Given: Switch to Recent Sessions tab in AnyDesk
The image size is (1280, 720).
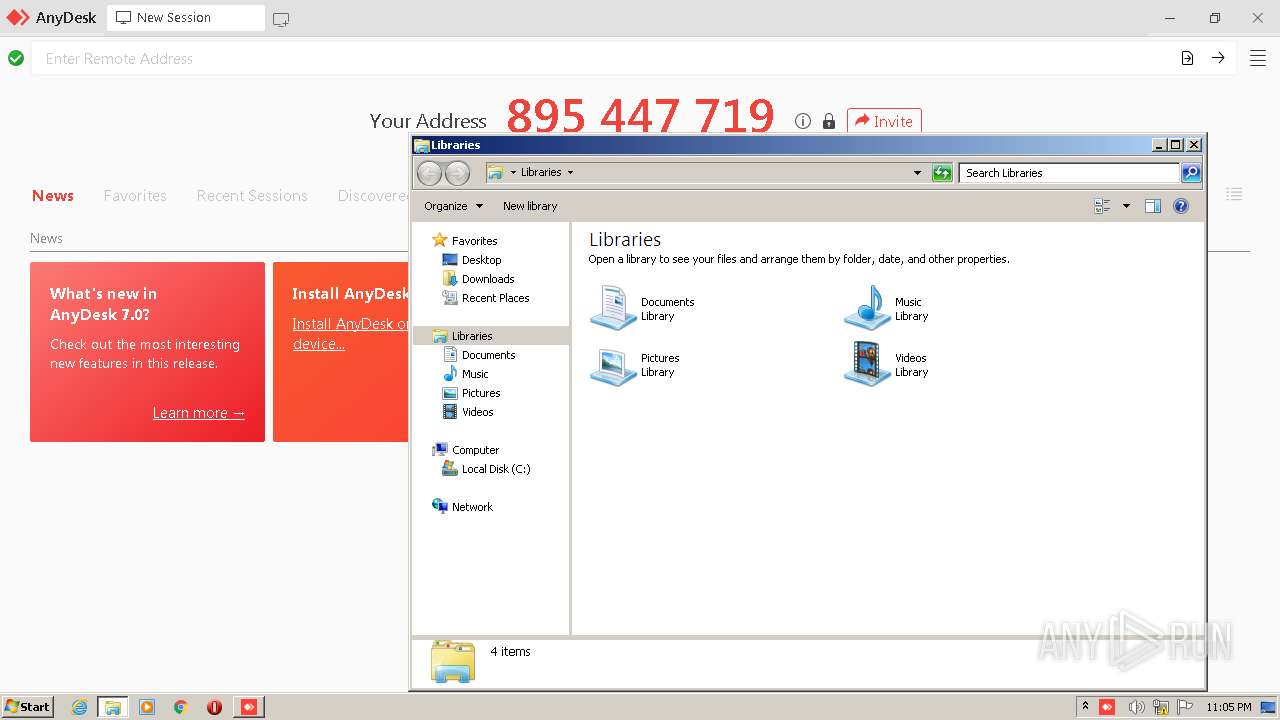Looking at the screenshot, I should coord(252,196).
